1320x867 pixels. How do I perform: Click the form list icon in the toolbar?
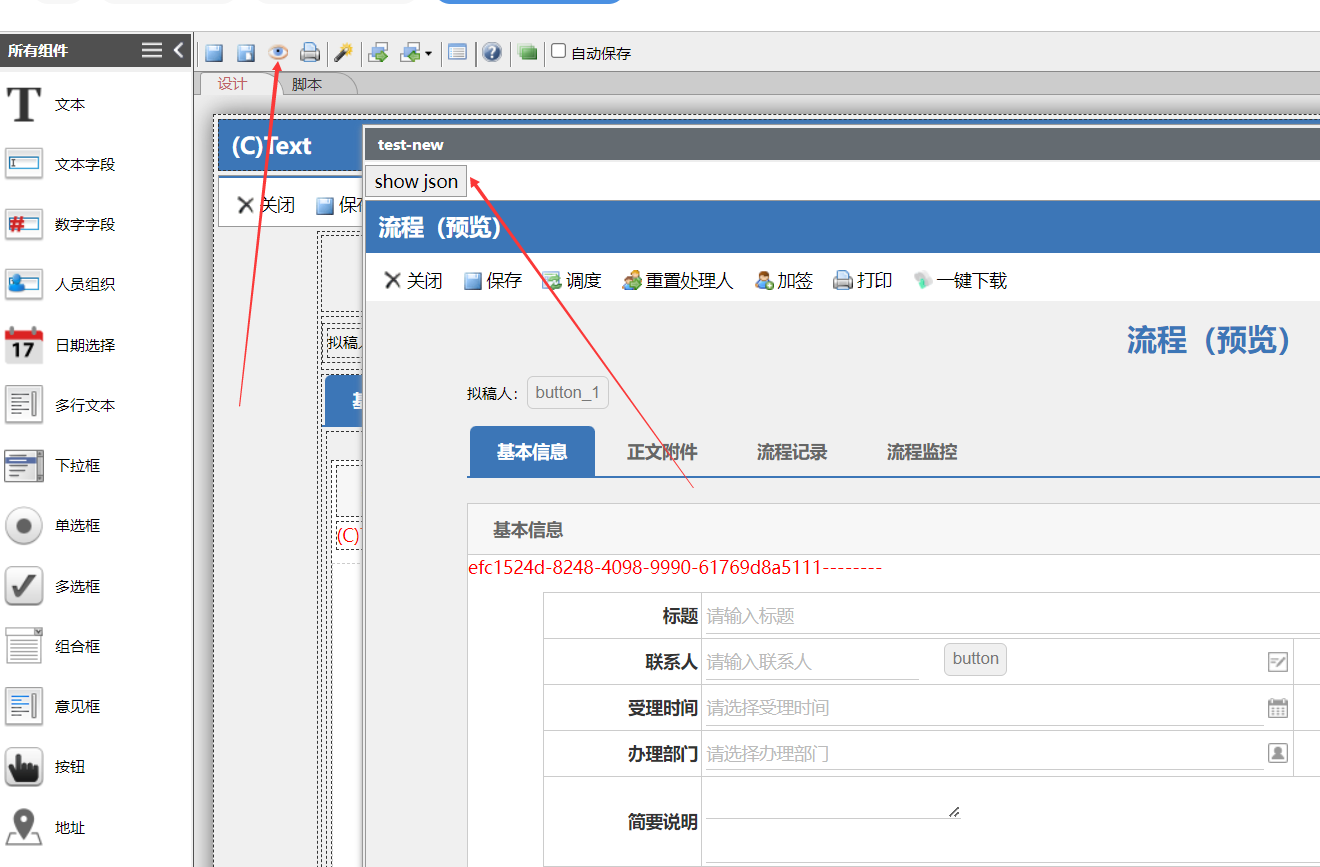click(457, 52)
